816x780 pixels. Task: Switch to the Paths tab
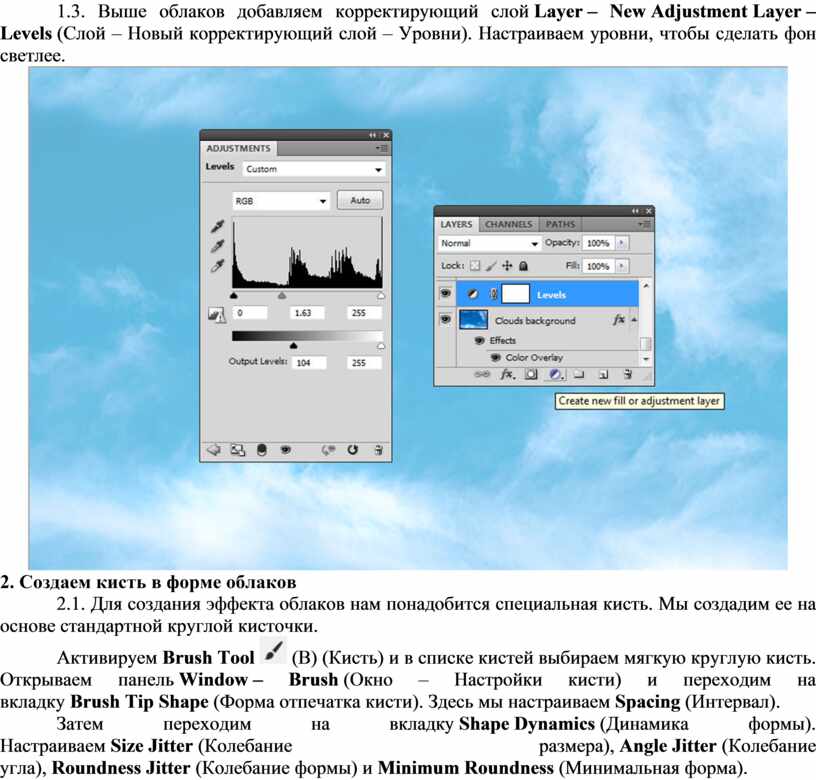pos(560,224)
